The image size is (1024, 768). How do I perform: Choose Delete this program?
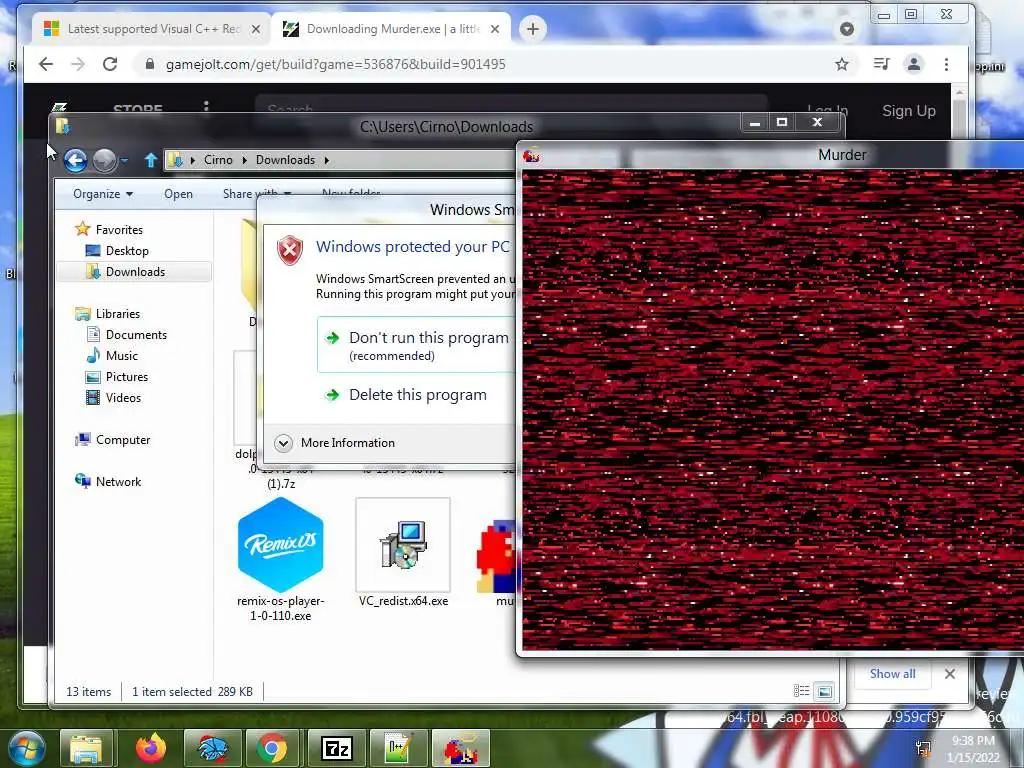418,394
